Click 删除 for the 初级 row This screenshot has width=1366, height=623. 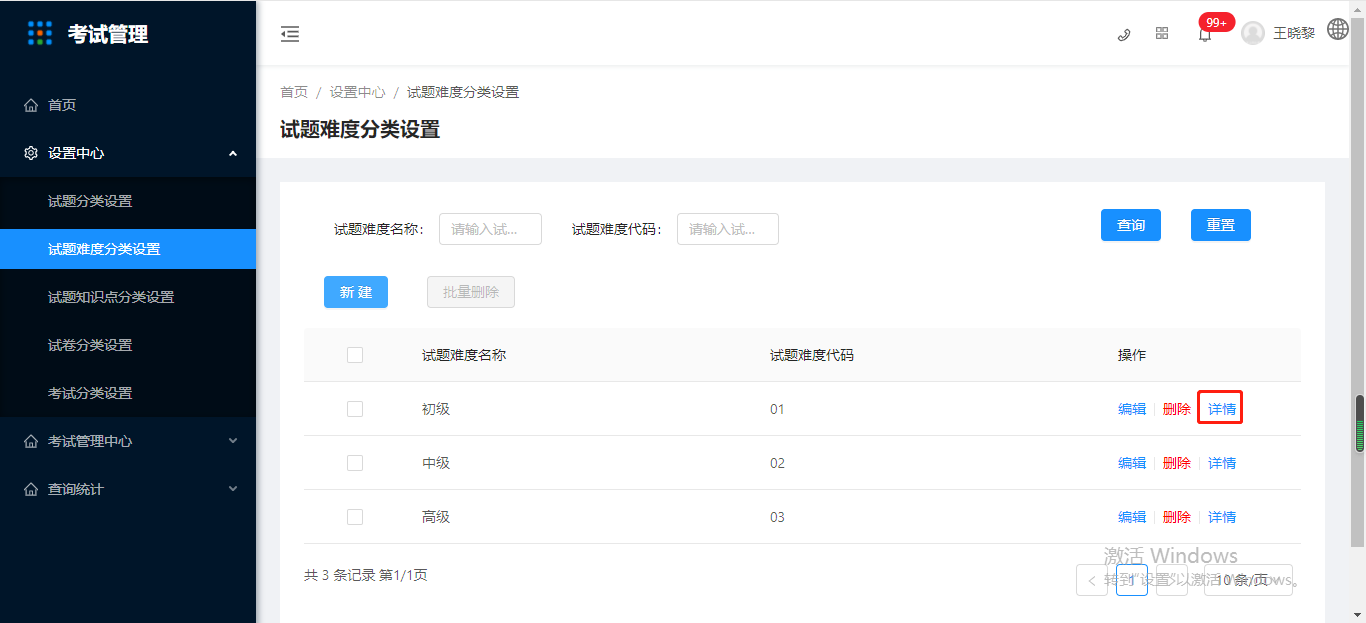tap(1177, 409)
